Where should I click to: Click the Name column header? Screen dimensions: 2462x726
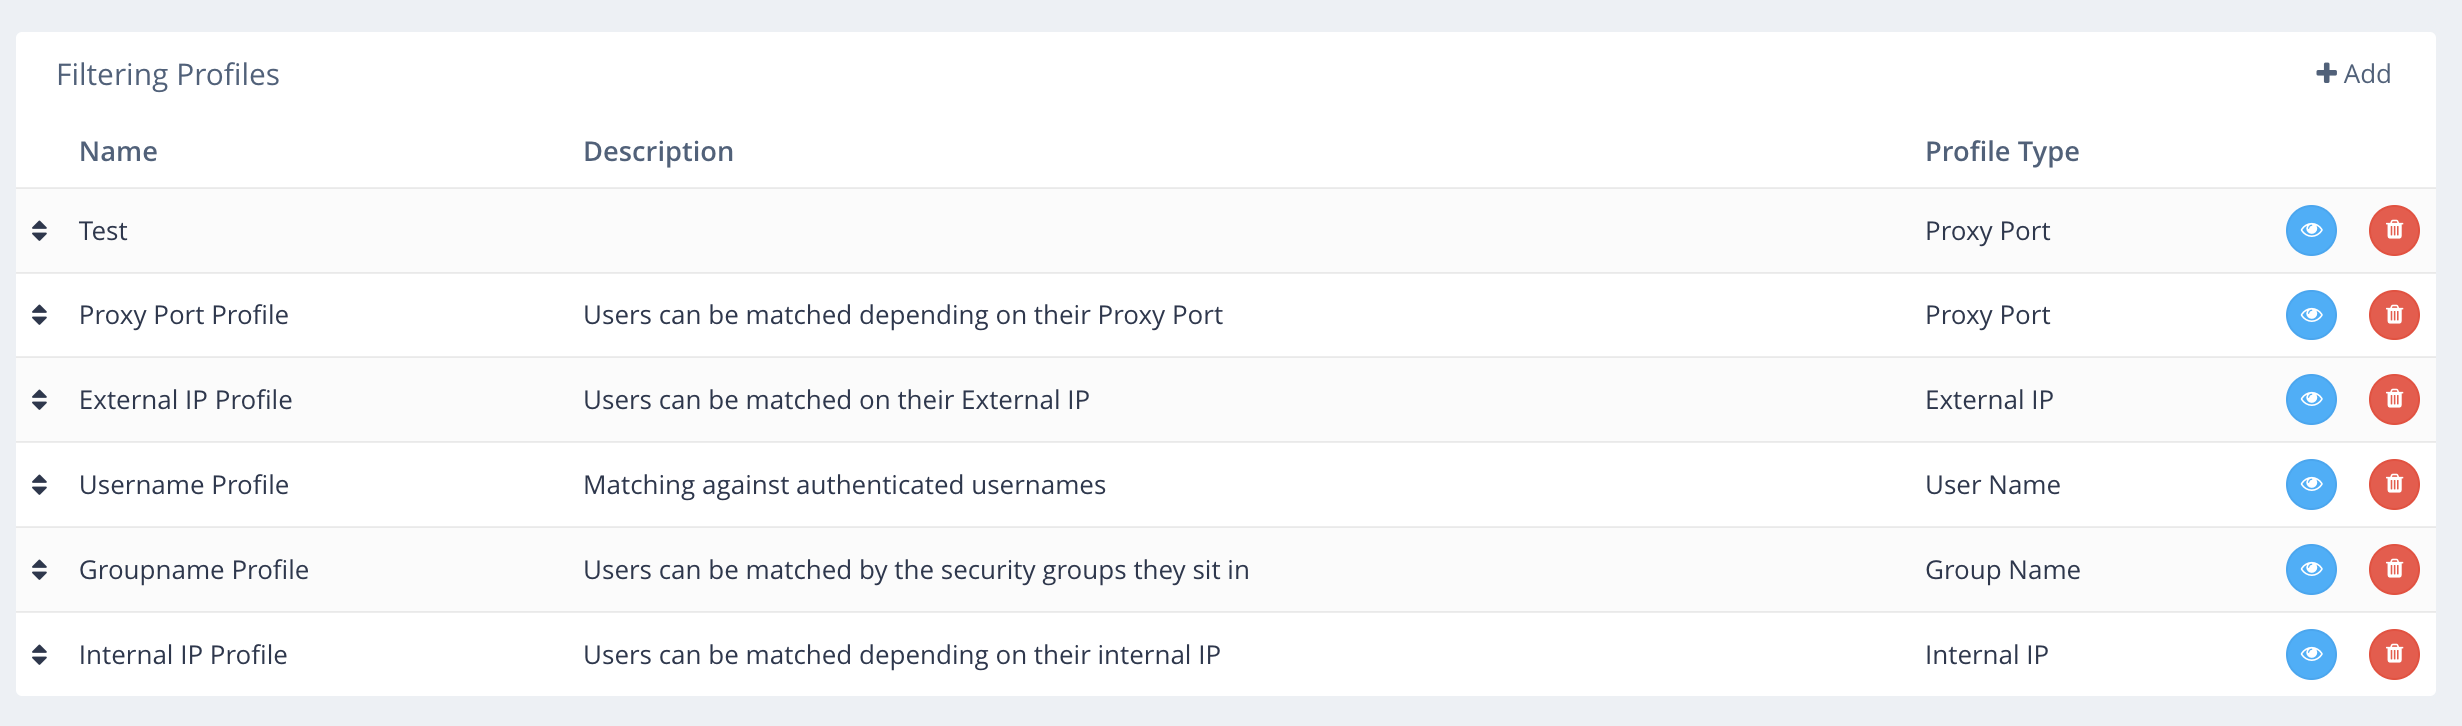118,152
